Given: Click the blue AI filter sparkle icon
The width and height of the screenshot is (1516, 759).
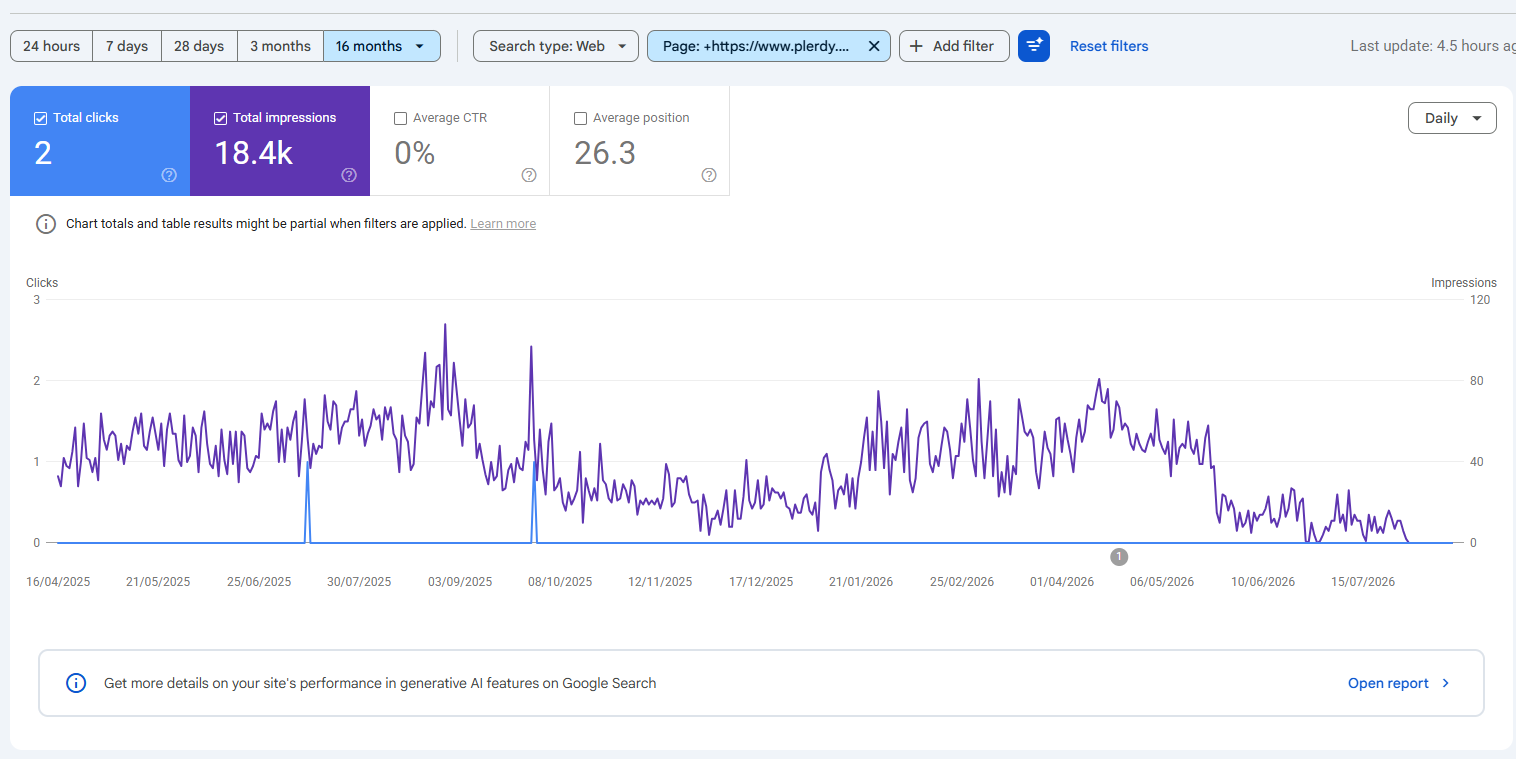Looking at the screenshot, I should pyautogui.click(x=1034, y=46).
